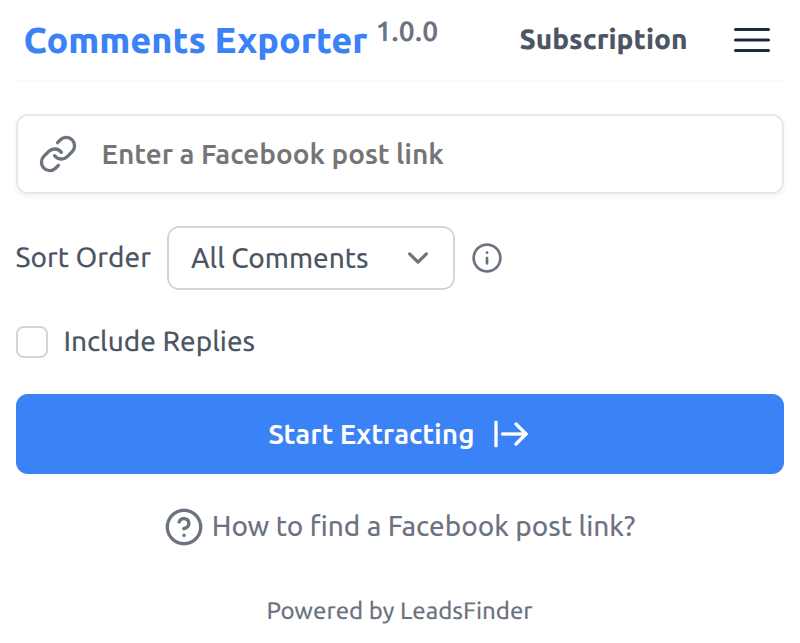
Task: Click the Sort Order info icon
Action: point(487,258)
